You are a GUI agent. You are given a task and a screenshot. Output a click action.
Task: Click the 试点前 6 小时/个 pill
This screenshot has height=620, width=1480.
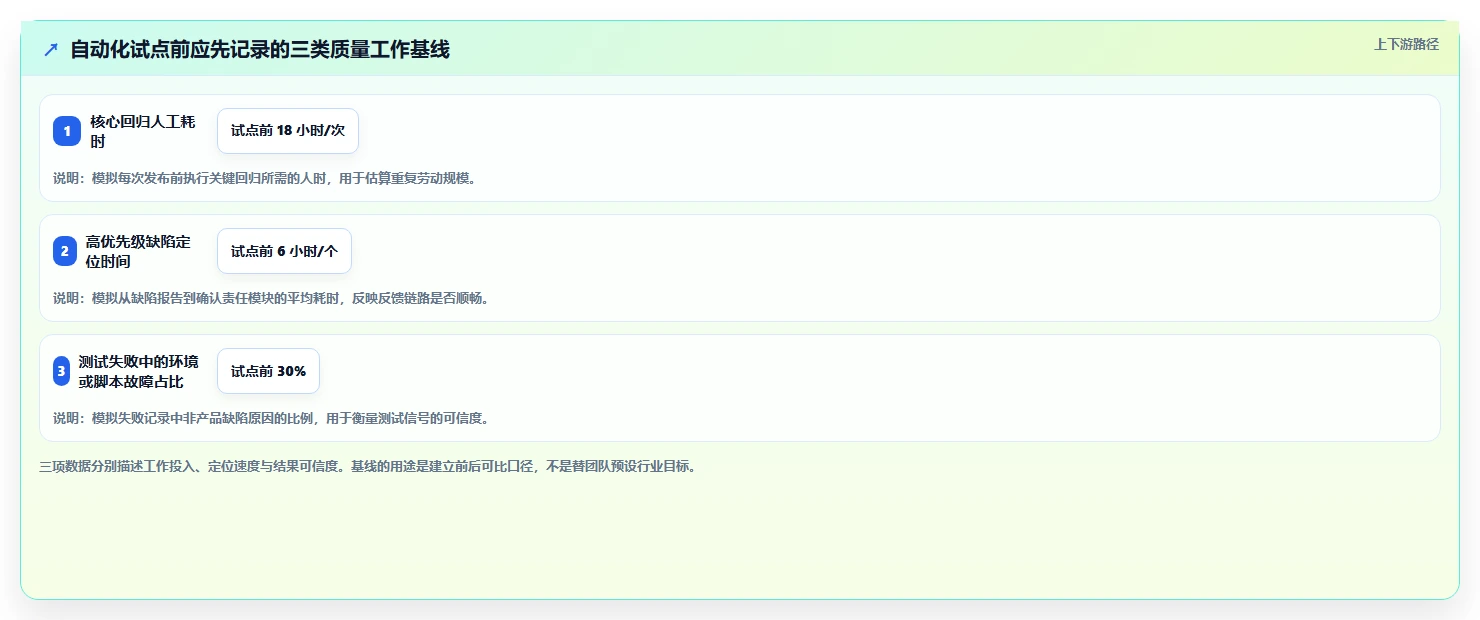pos(284,251)
